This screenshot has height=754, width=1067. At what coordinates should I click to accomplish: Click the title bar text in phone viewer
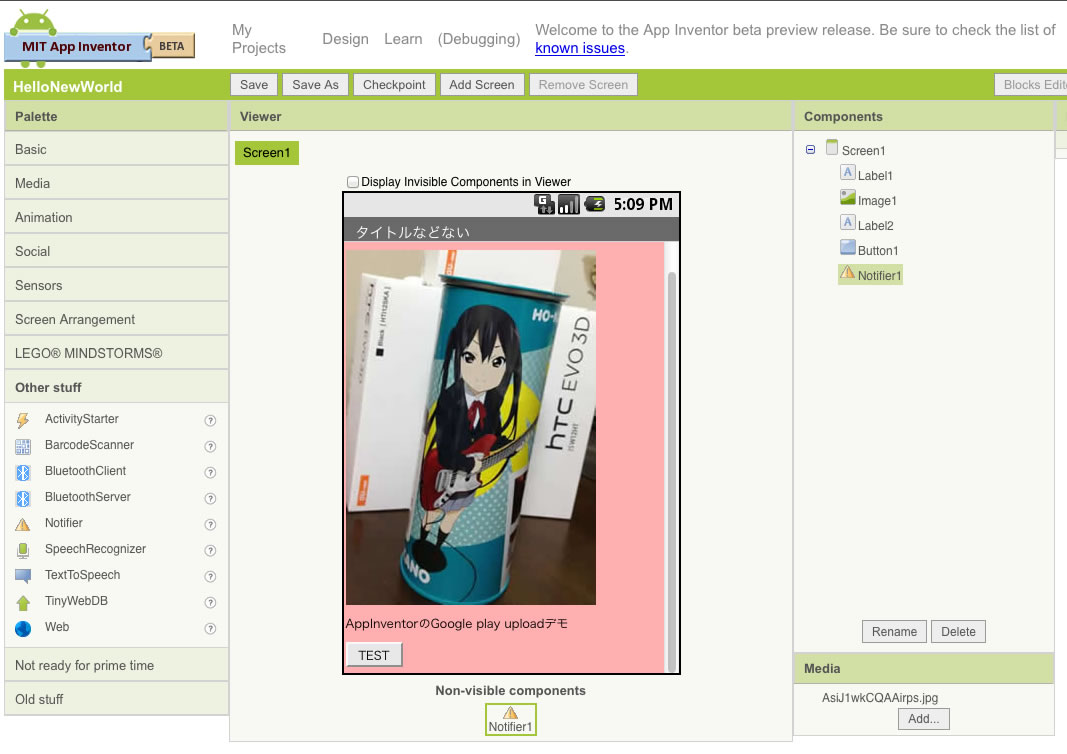[x=412, y=232]
